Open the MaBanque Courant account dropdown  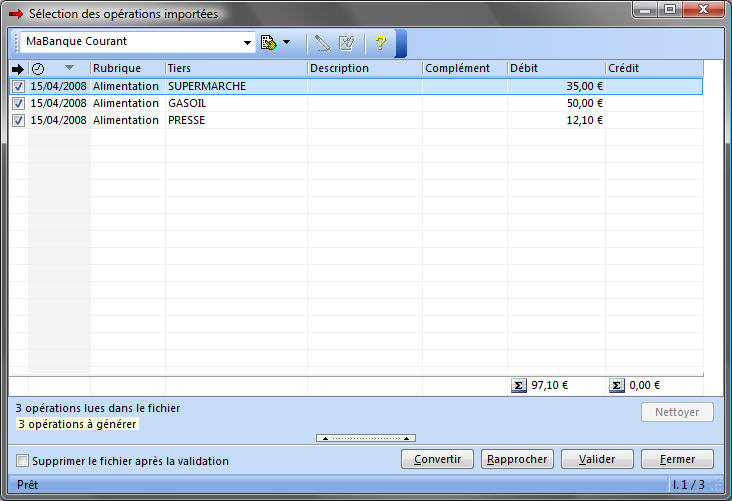[x=248, y=43]
